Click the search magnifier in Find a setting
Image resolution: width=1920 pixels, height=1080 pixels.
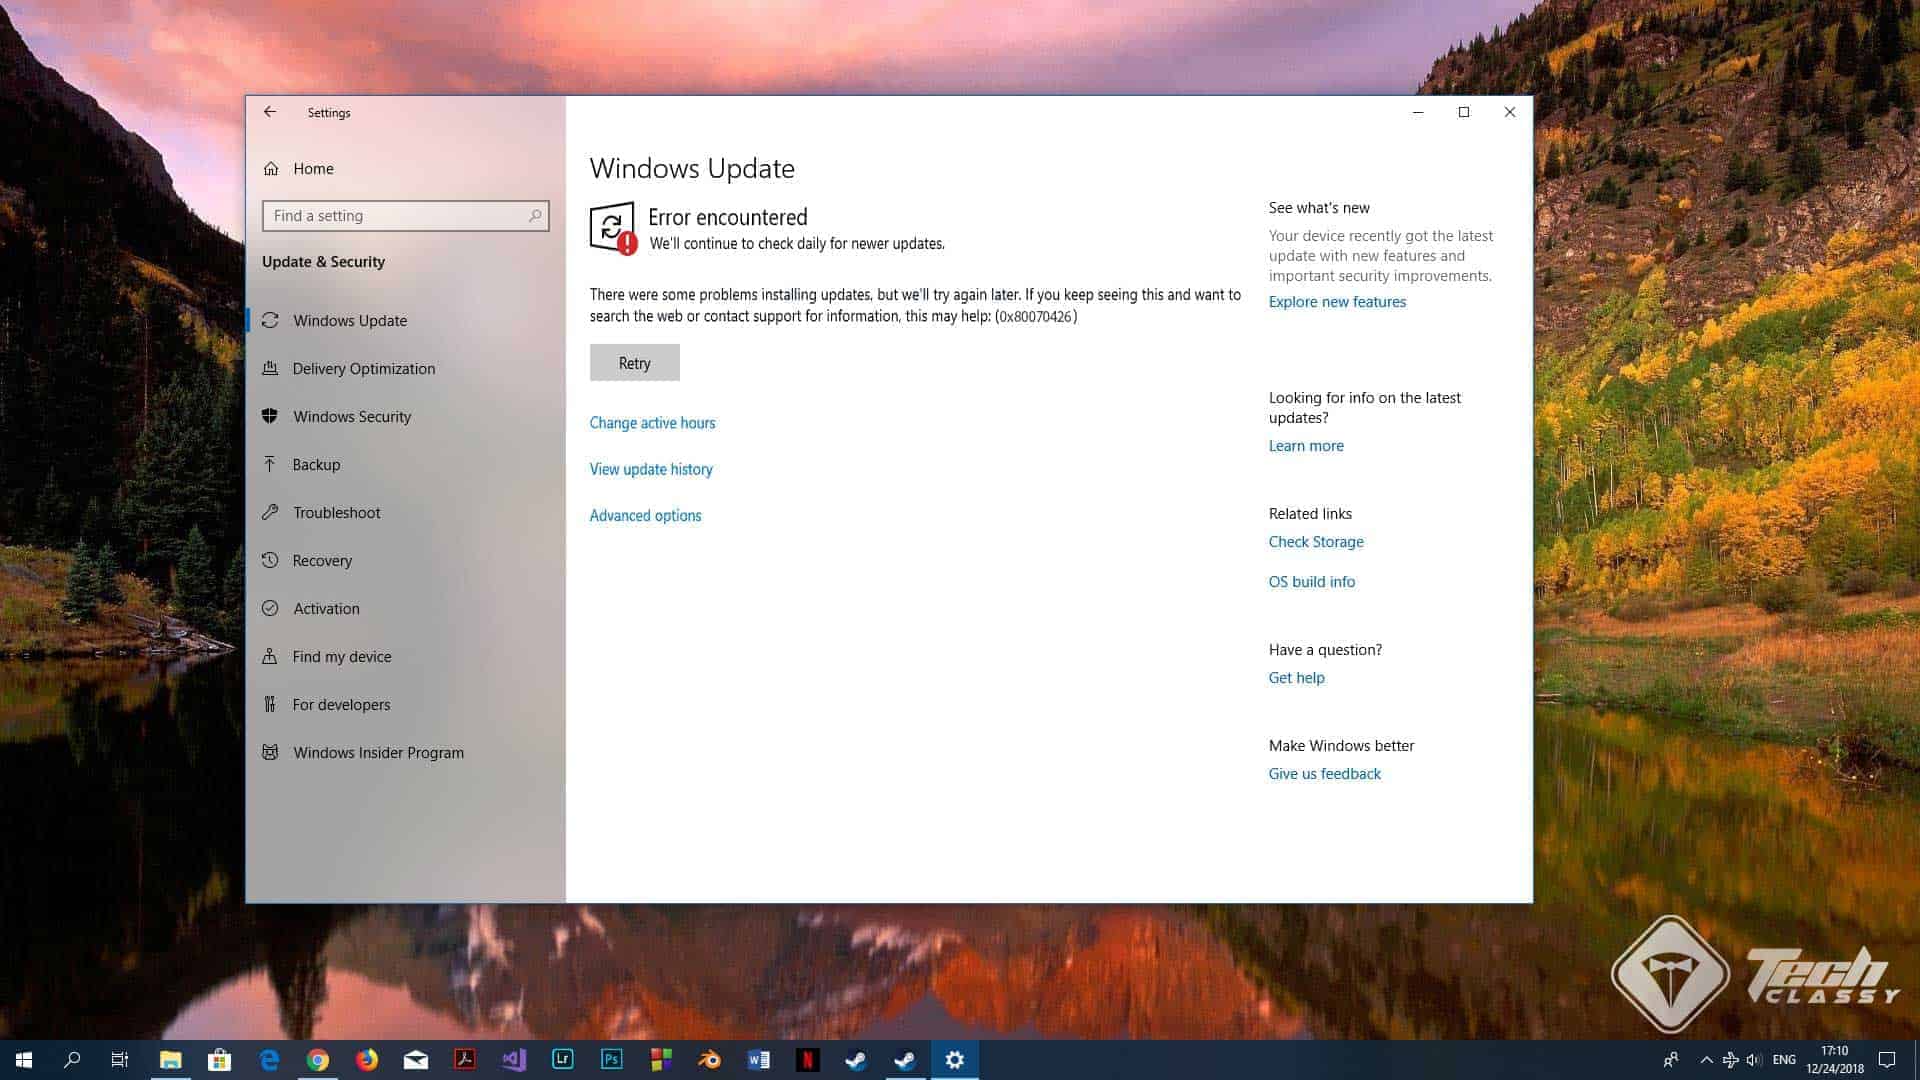[535, 215]
